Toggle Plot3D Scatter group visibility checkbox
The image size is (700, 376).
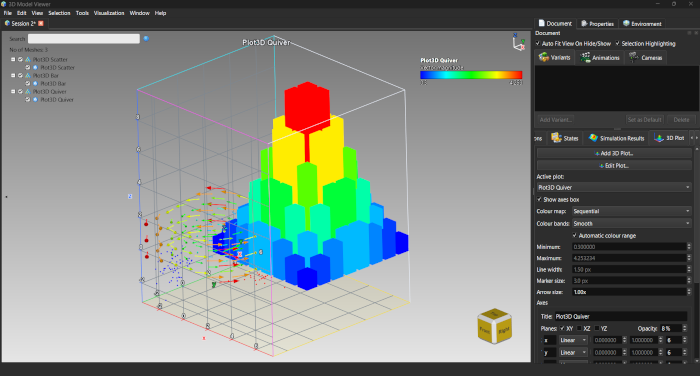pos(20,59)
